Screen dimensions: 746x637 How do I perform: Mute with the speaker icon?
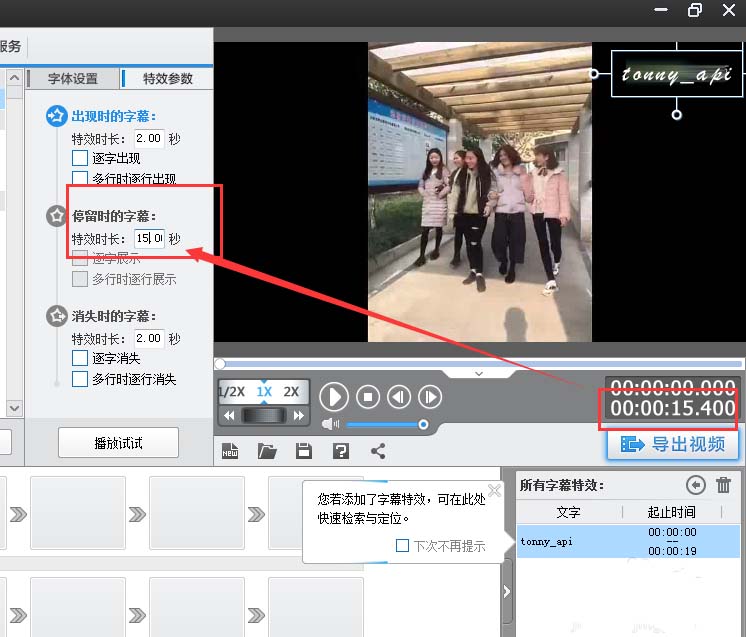(330, 424)
